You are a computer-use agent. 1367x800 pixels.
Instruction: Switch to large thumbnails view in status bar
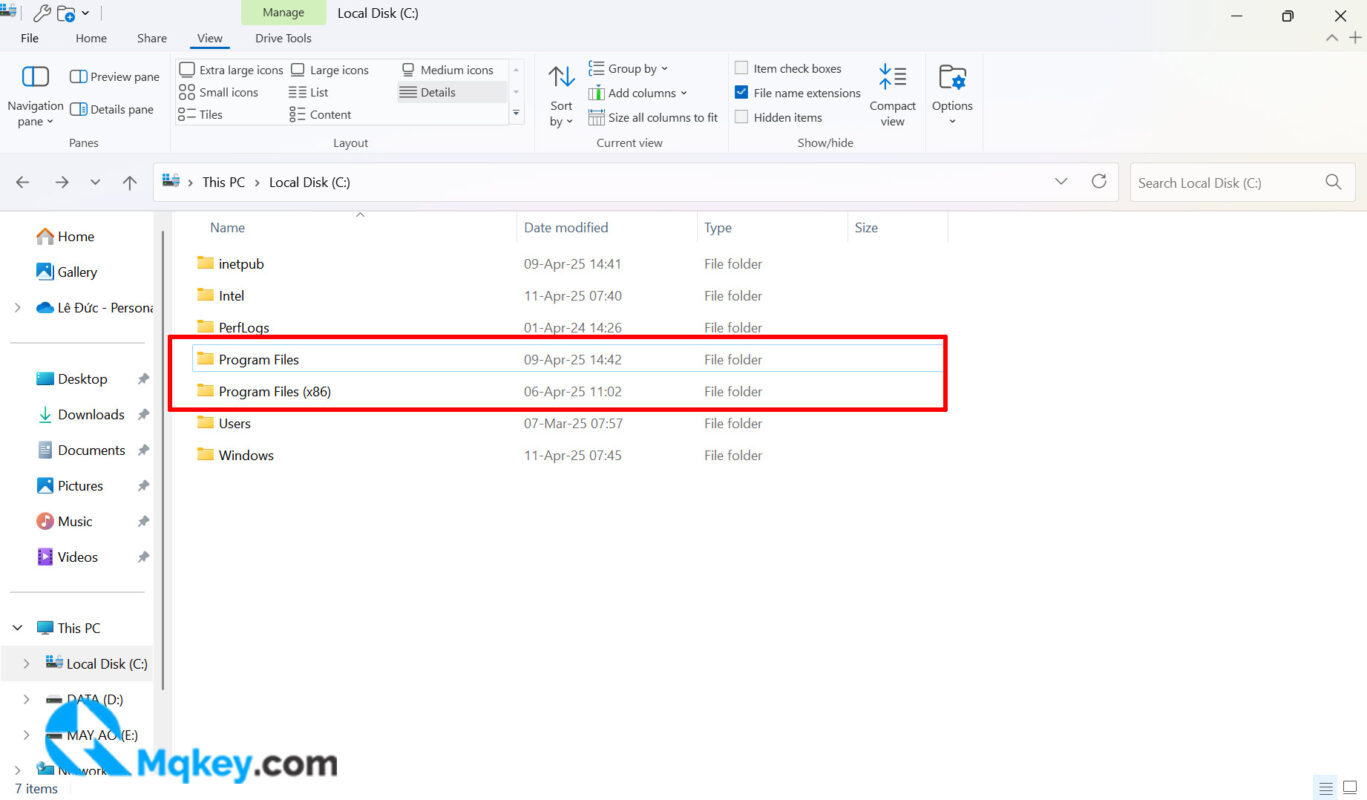pyautogui.click(x=1349, y=788)
